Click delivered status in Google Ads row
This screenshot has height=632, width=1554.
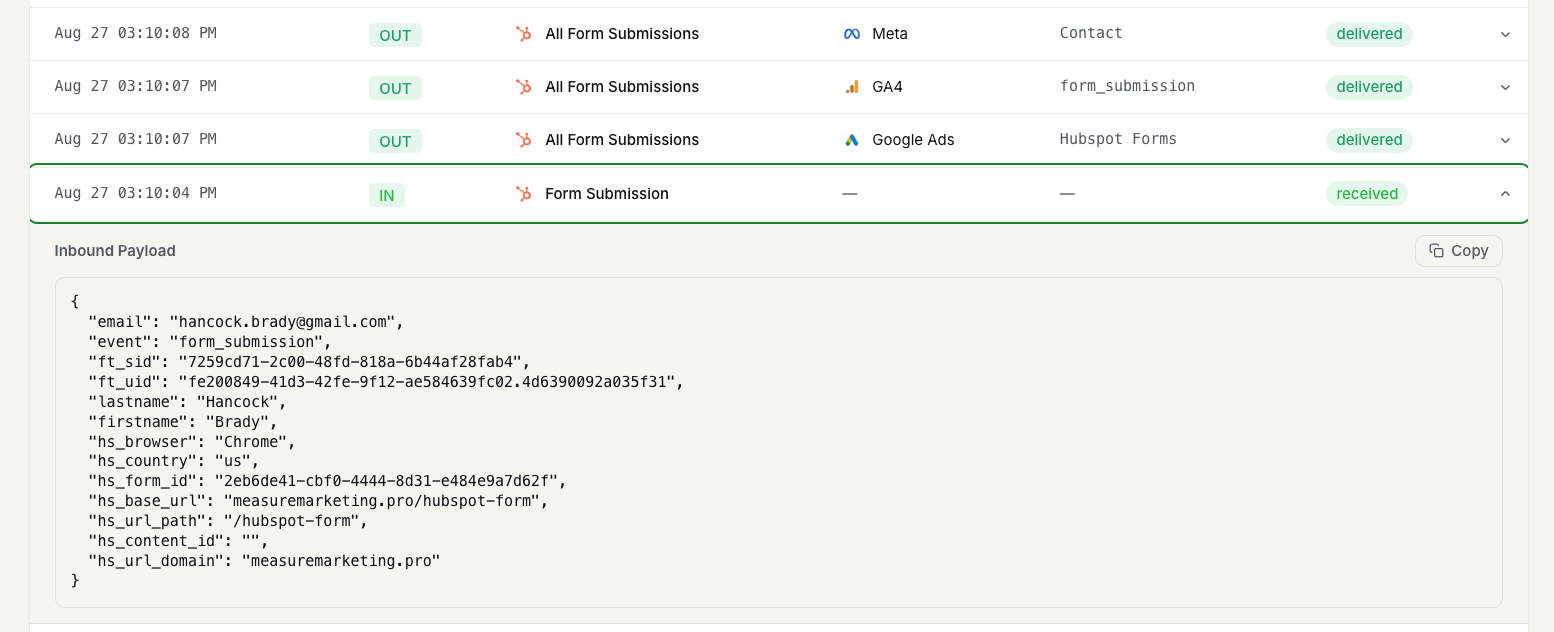click(1369, 140)
